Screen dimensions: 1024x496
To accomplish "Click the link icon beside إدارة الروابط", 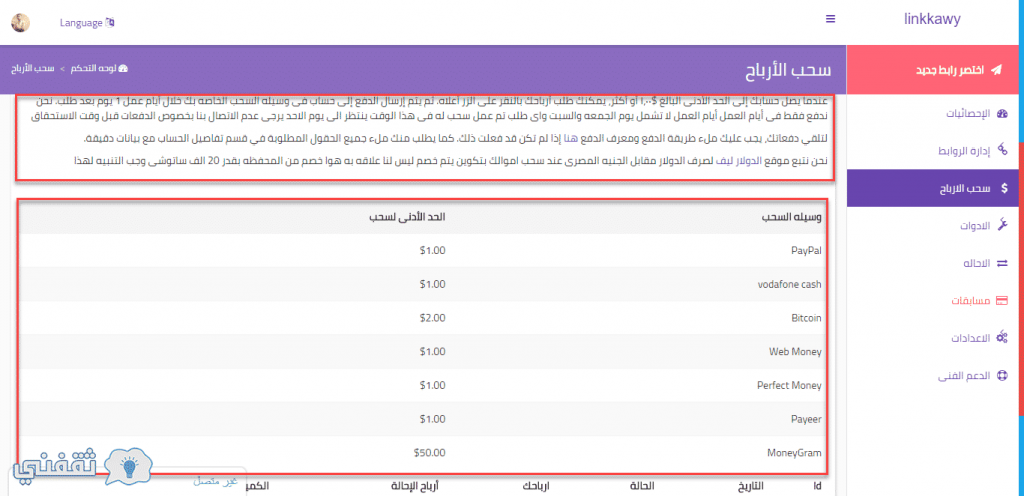I will (1003, 151).
